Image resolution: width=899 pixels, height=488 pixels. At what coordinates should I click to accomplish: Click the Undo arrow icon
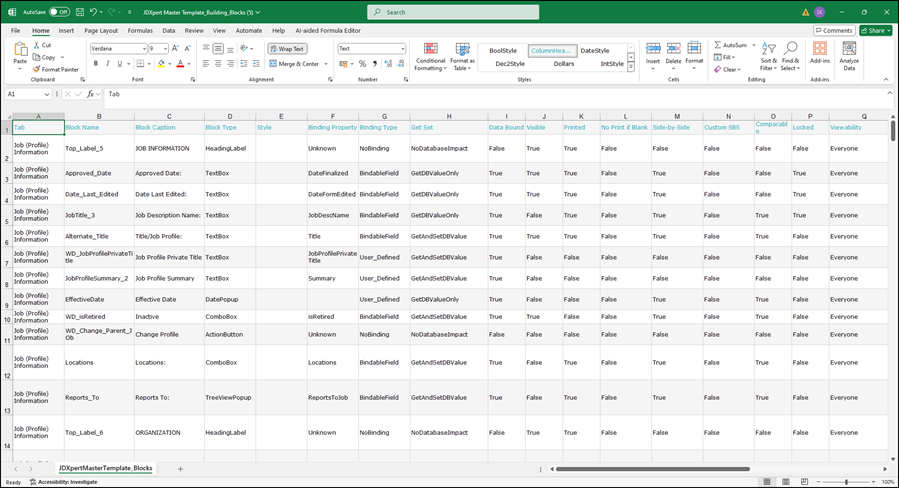pyautogui.click(x=93, y=12)
